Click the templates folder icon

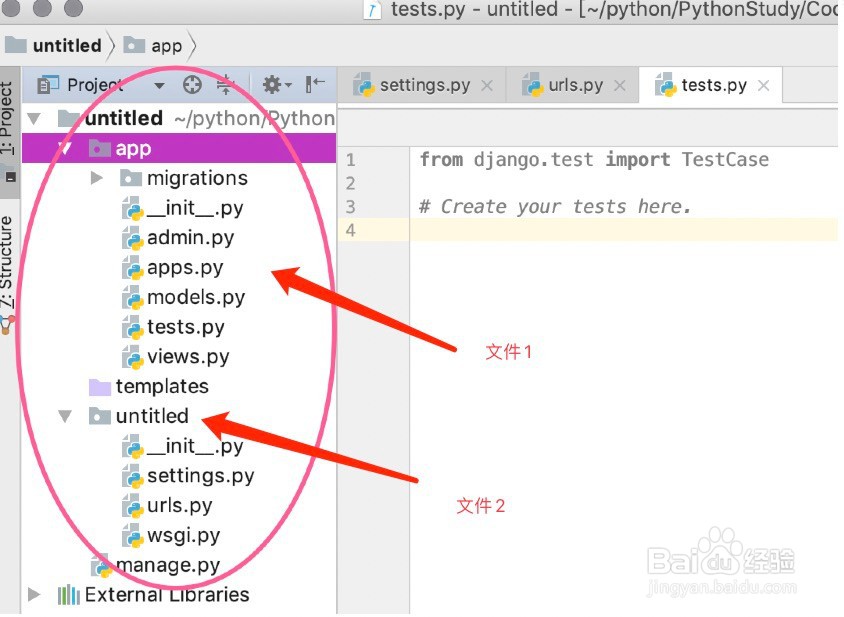click(99, 387)
